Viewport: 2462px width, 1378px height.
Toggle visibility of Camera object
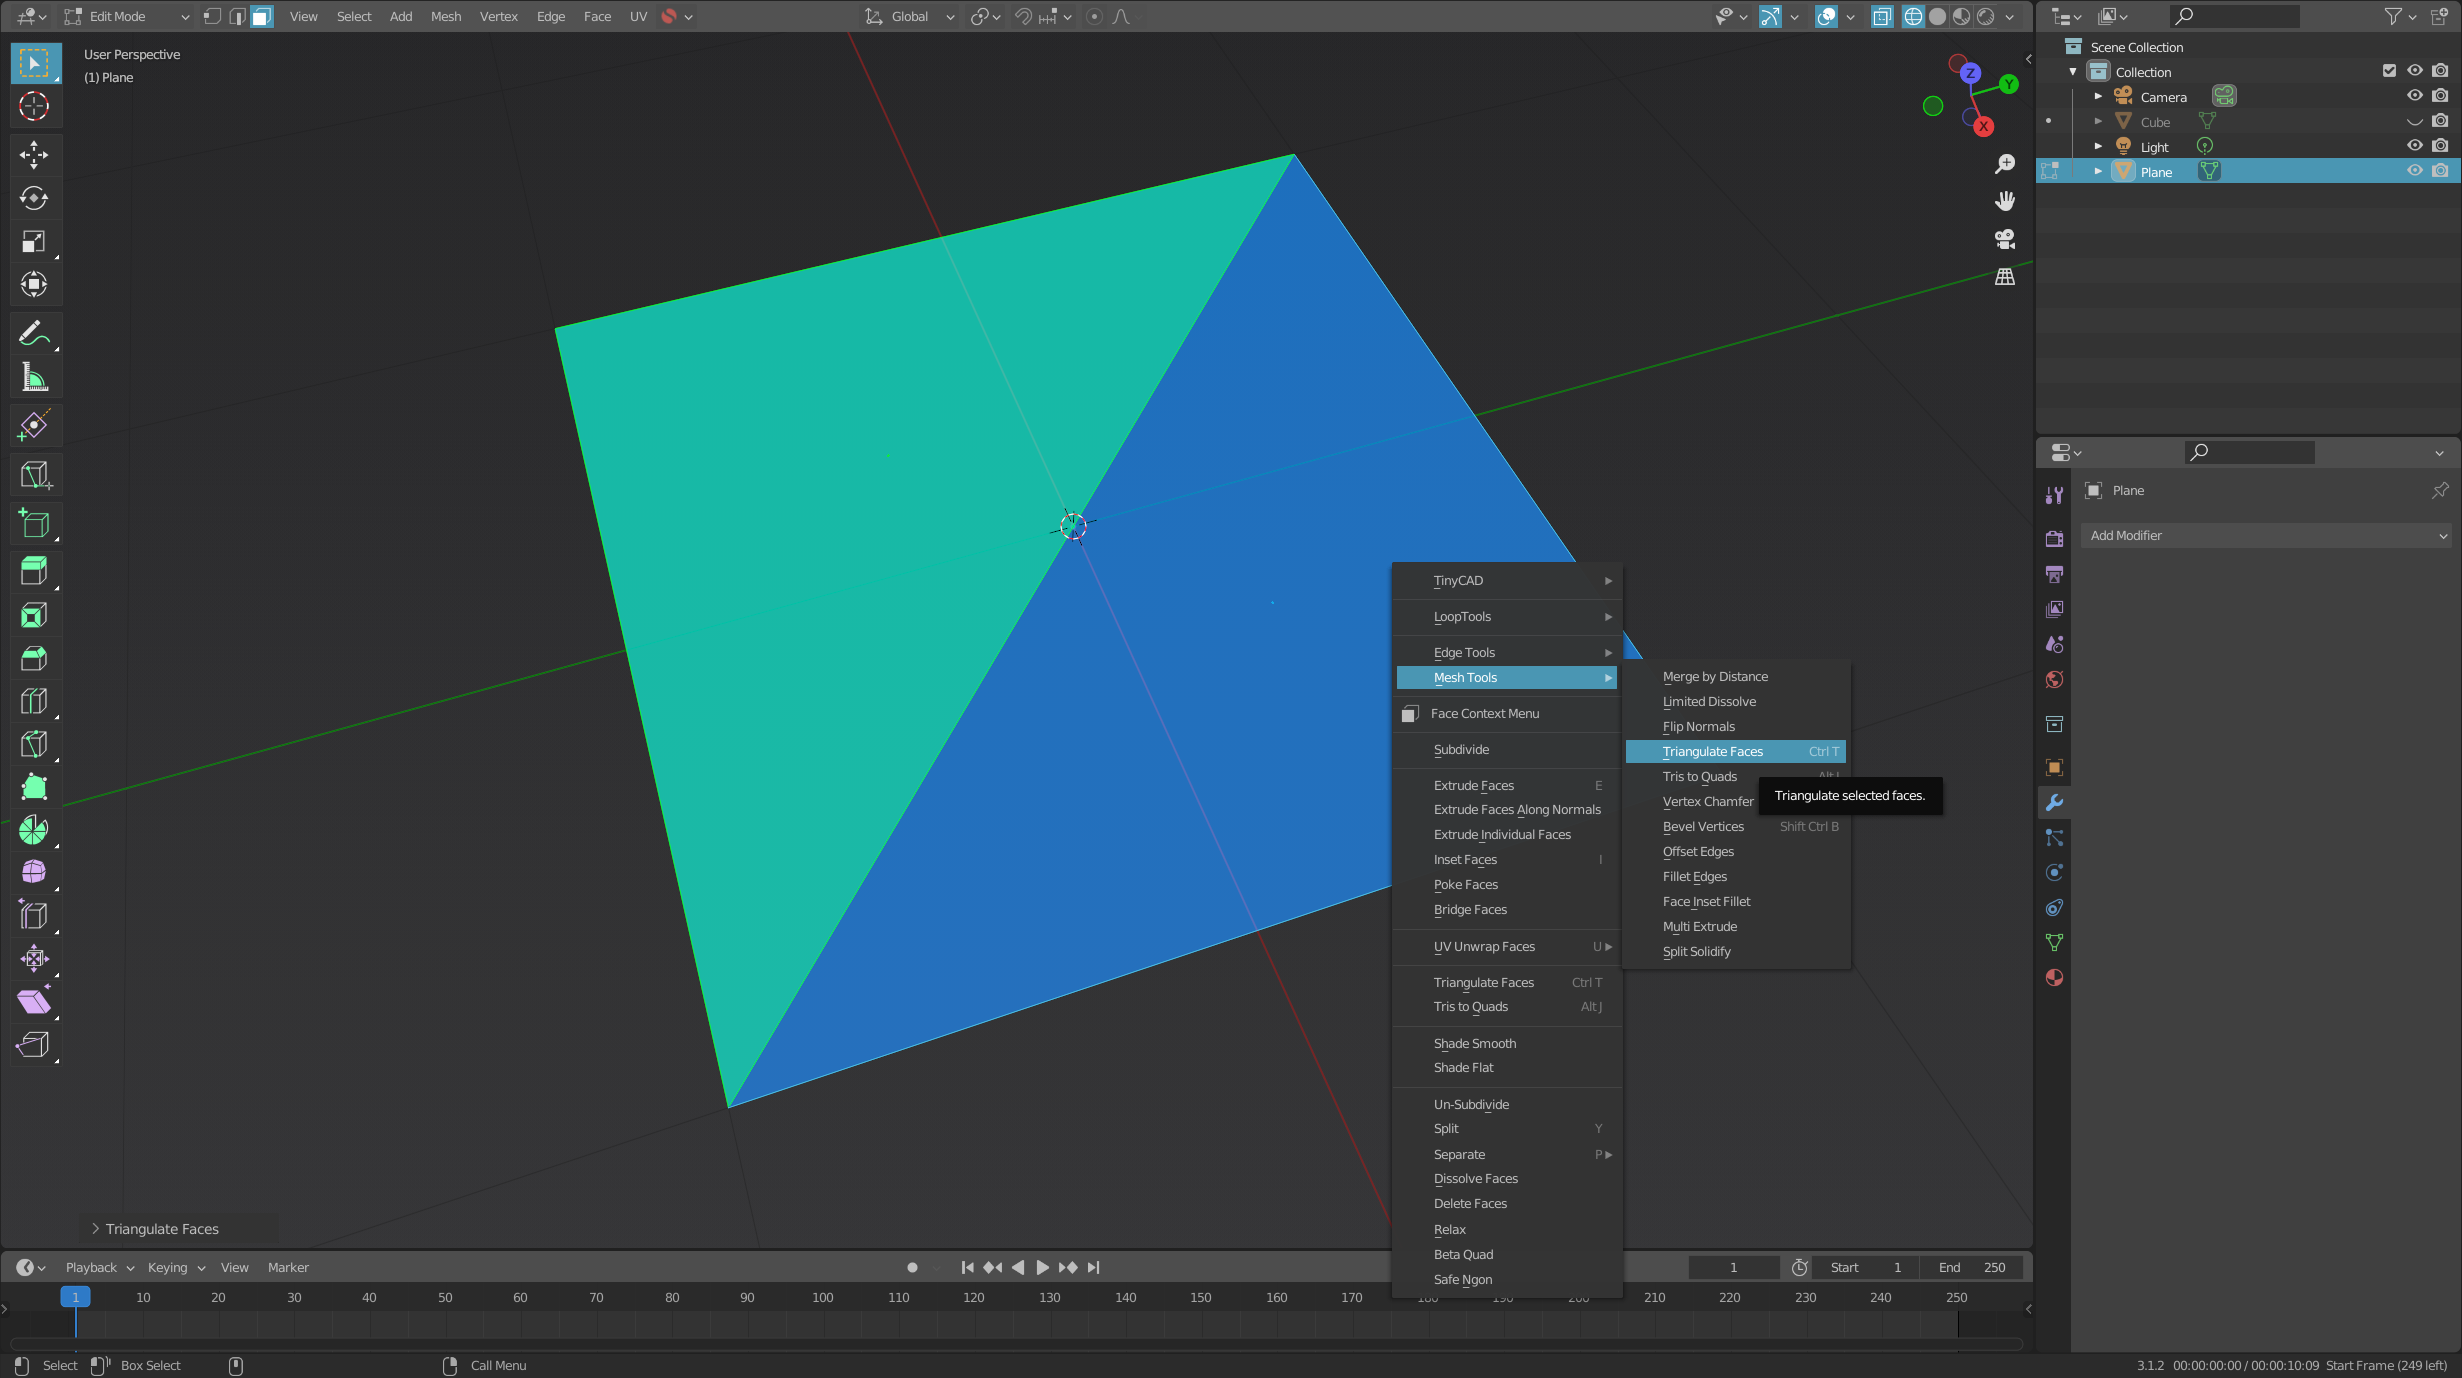[x=2413, y=96]
